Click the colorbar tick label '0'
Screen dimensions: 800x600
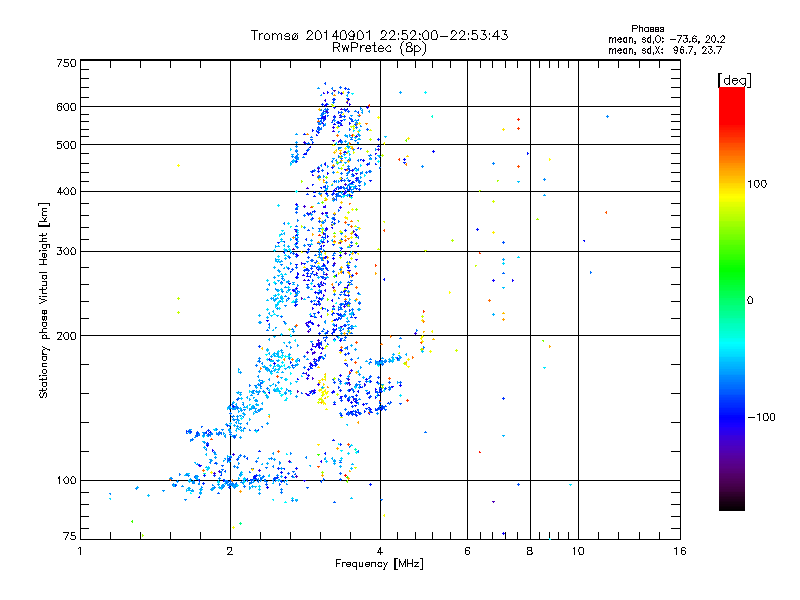(750, 301)
